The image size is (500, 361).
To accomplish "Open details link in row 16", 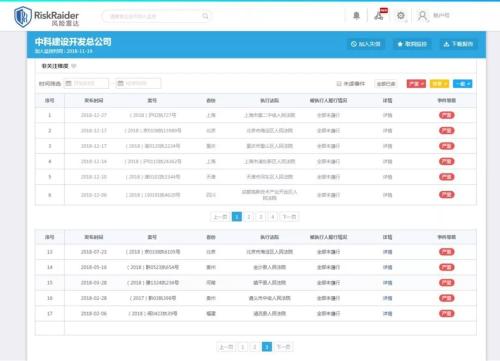I will pyautogui.click(x=387, y=298).
